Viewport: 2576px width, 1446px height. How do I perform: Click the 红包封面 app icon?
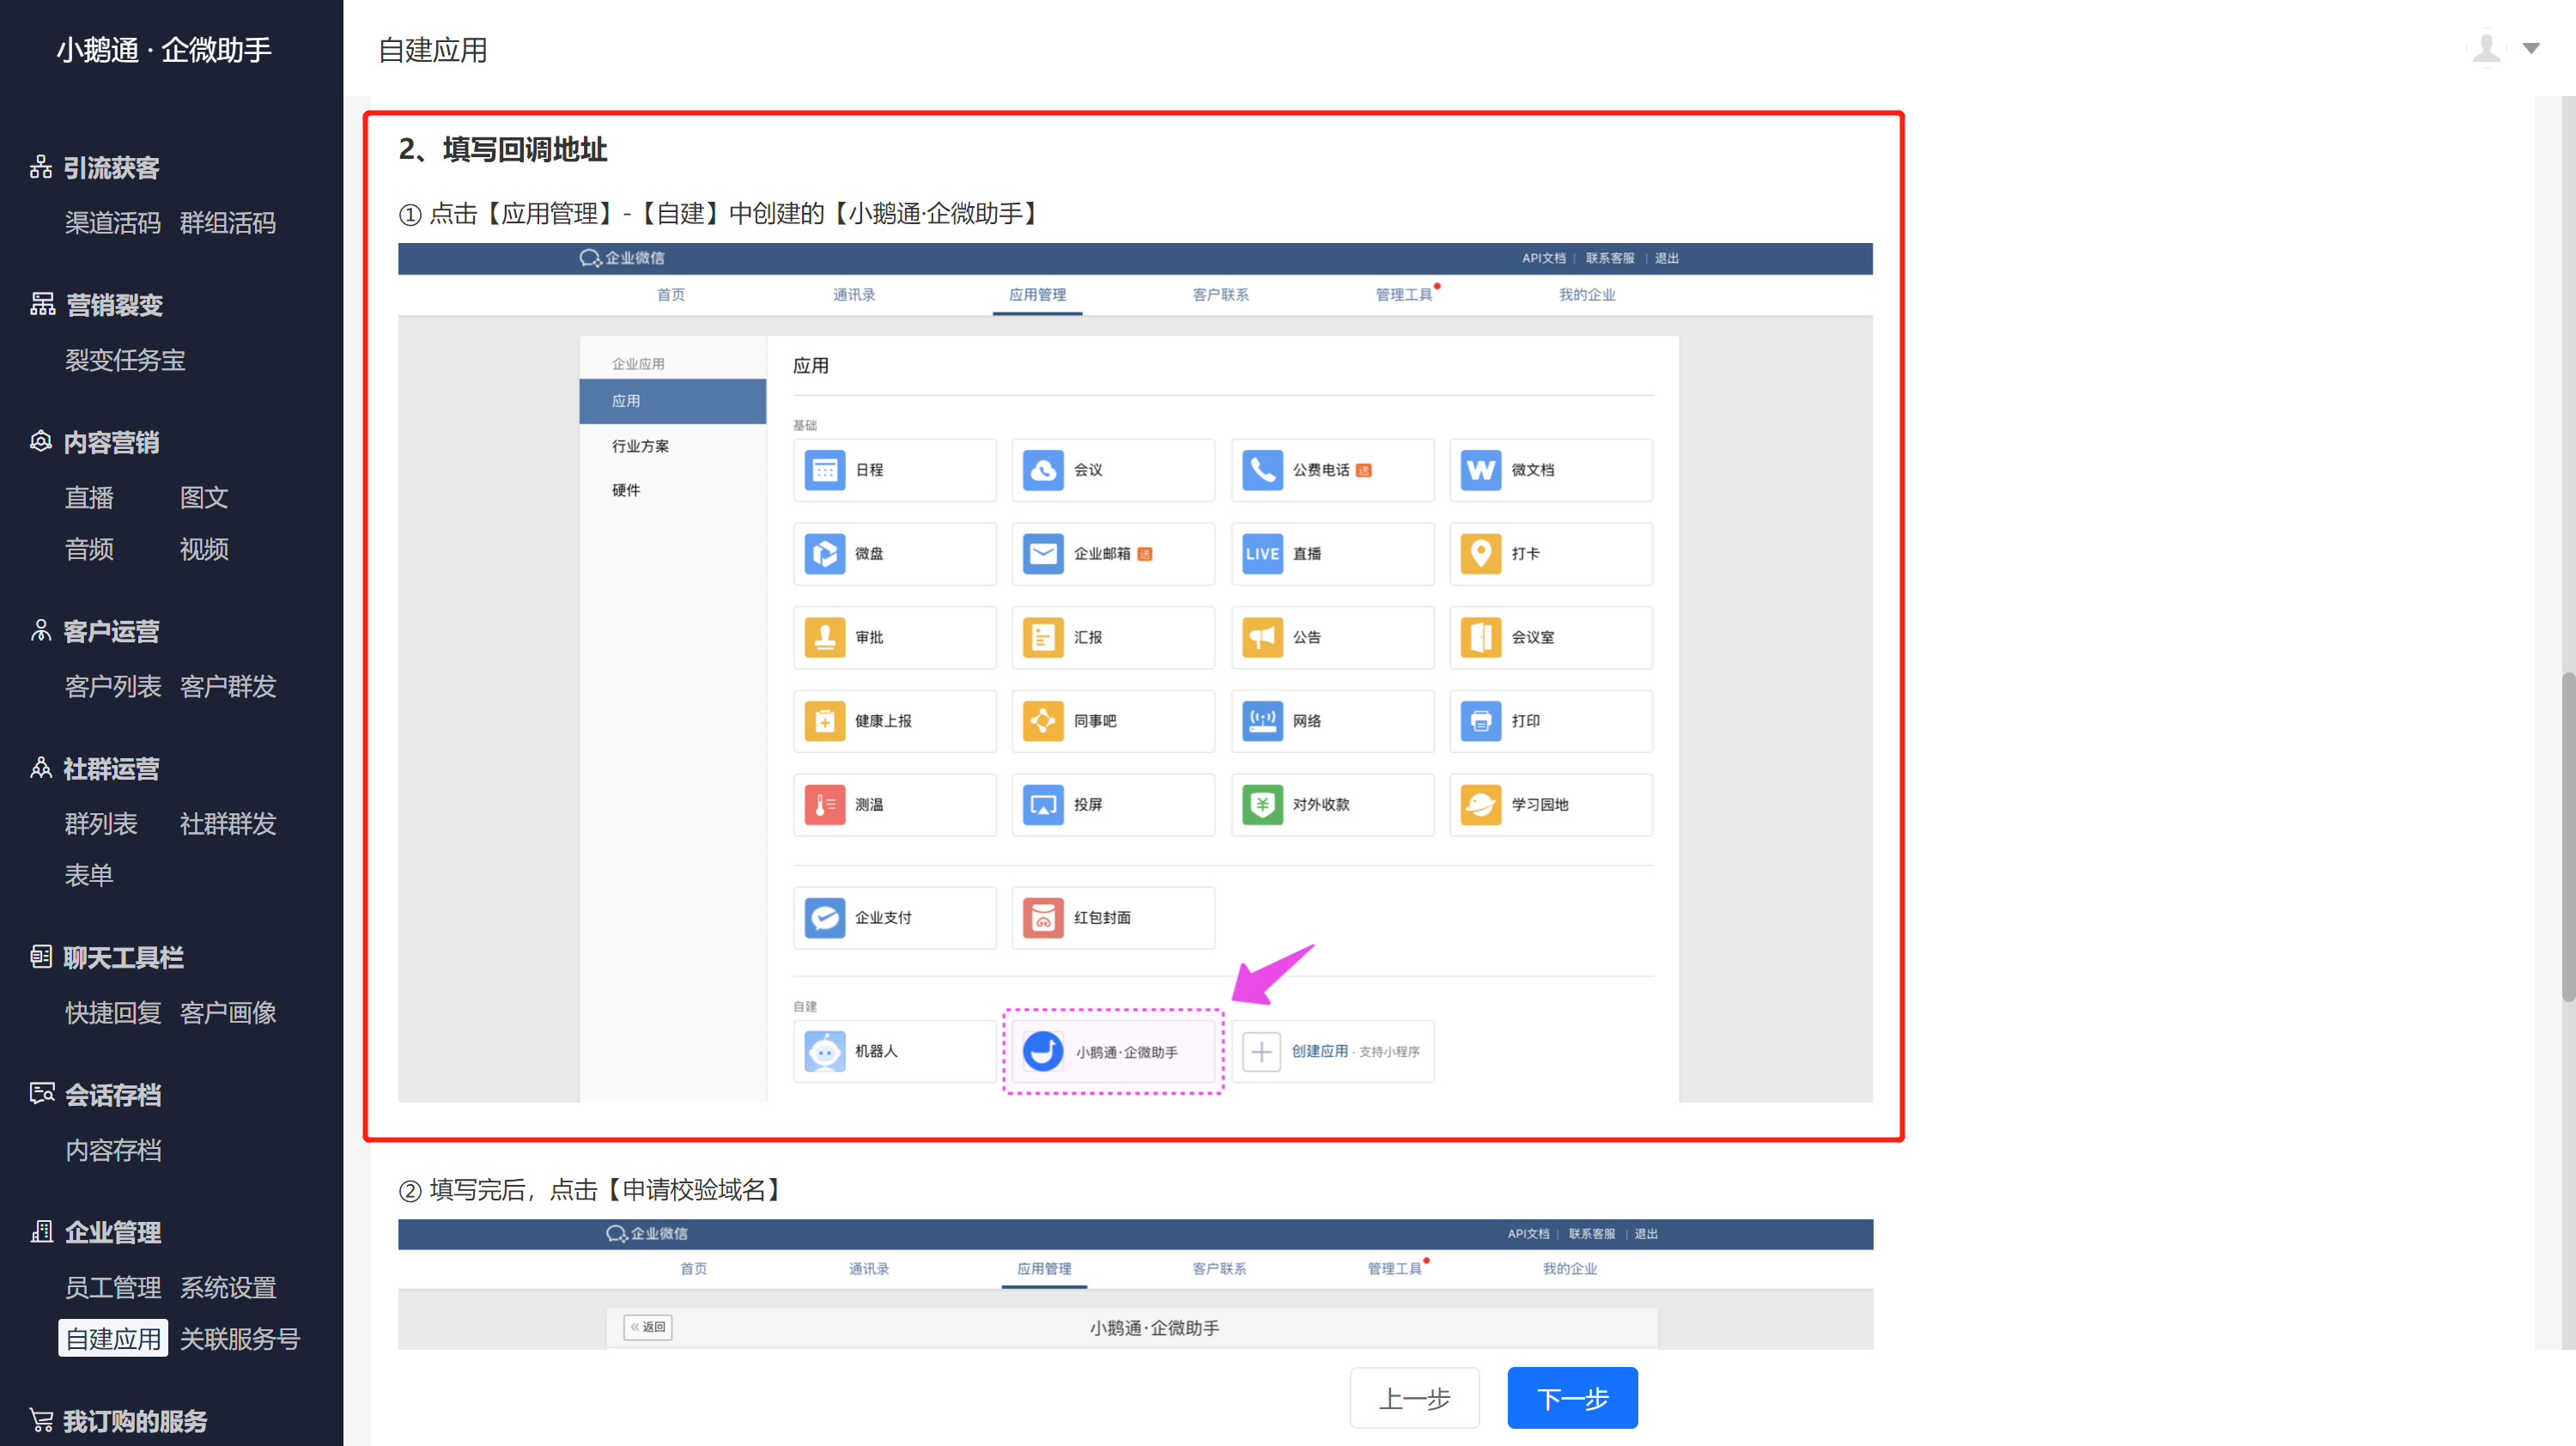(x=1043, y=917)
